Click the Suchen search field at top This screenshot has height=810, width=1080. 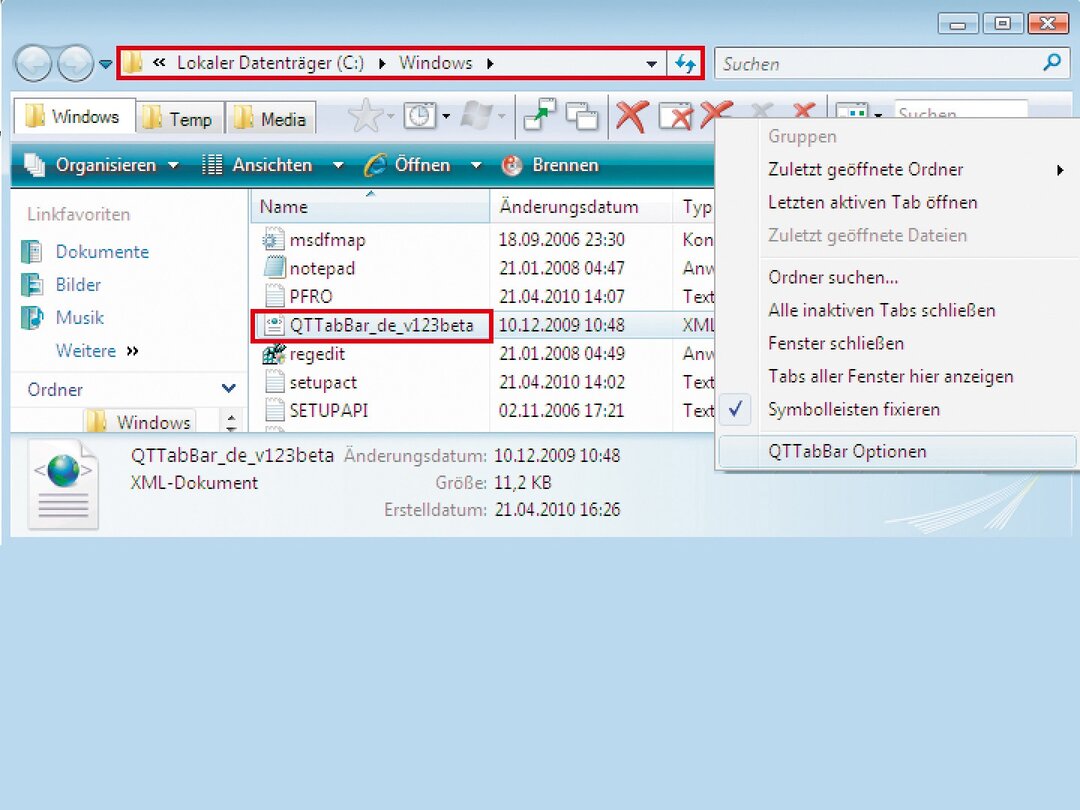tap(880, 64)
